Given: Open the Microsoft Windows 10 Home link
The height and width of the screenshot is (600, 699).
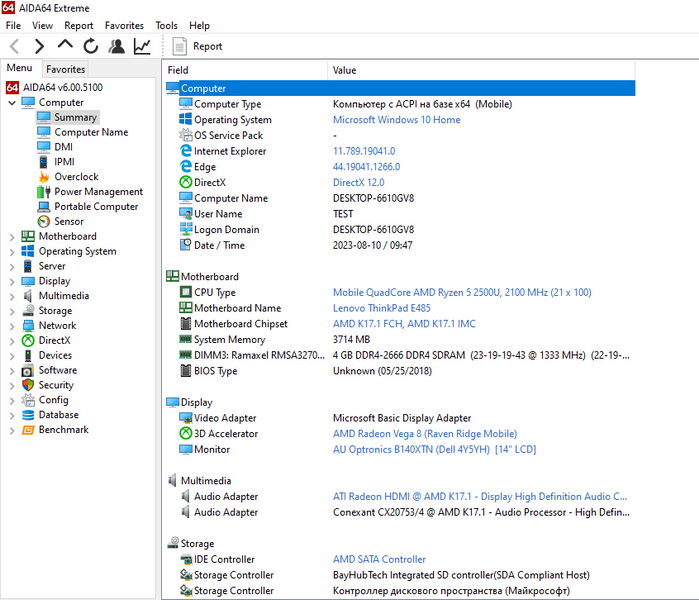Looking at the screenshot, I should (396, 120).
